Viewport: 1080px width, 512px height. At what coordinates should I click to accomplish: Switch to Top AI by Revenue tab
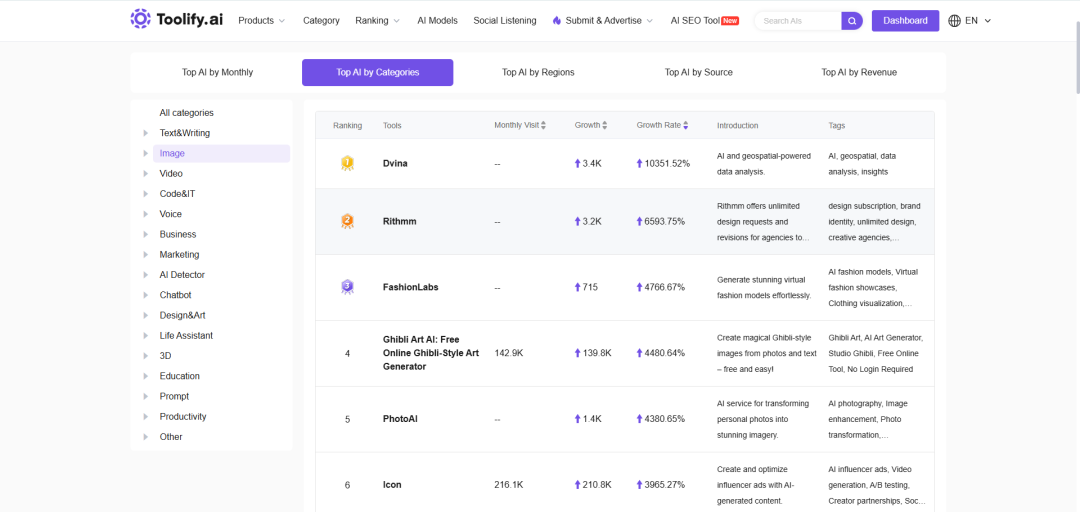859,72
